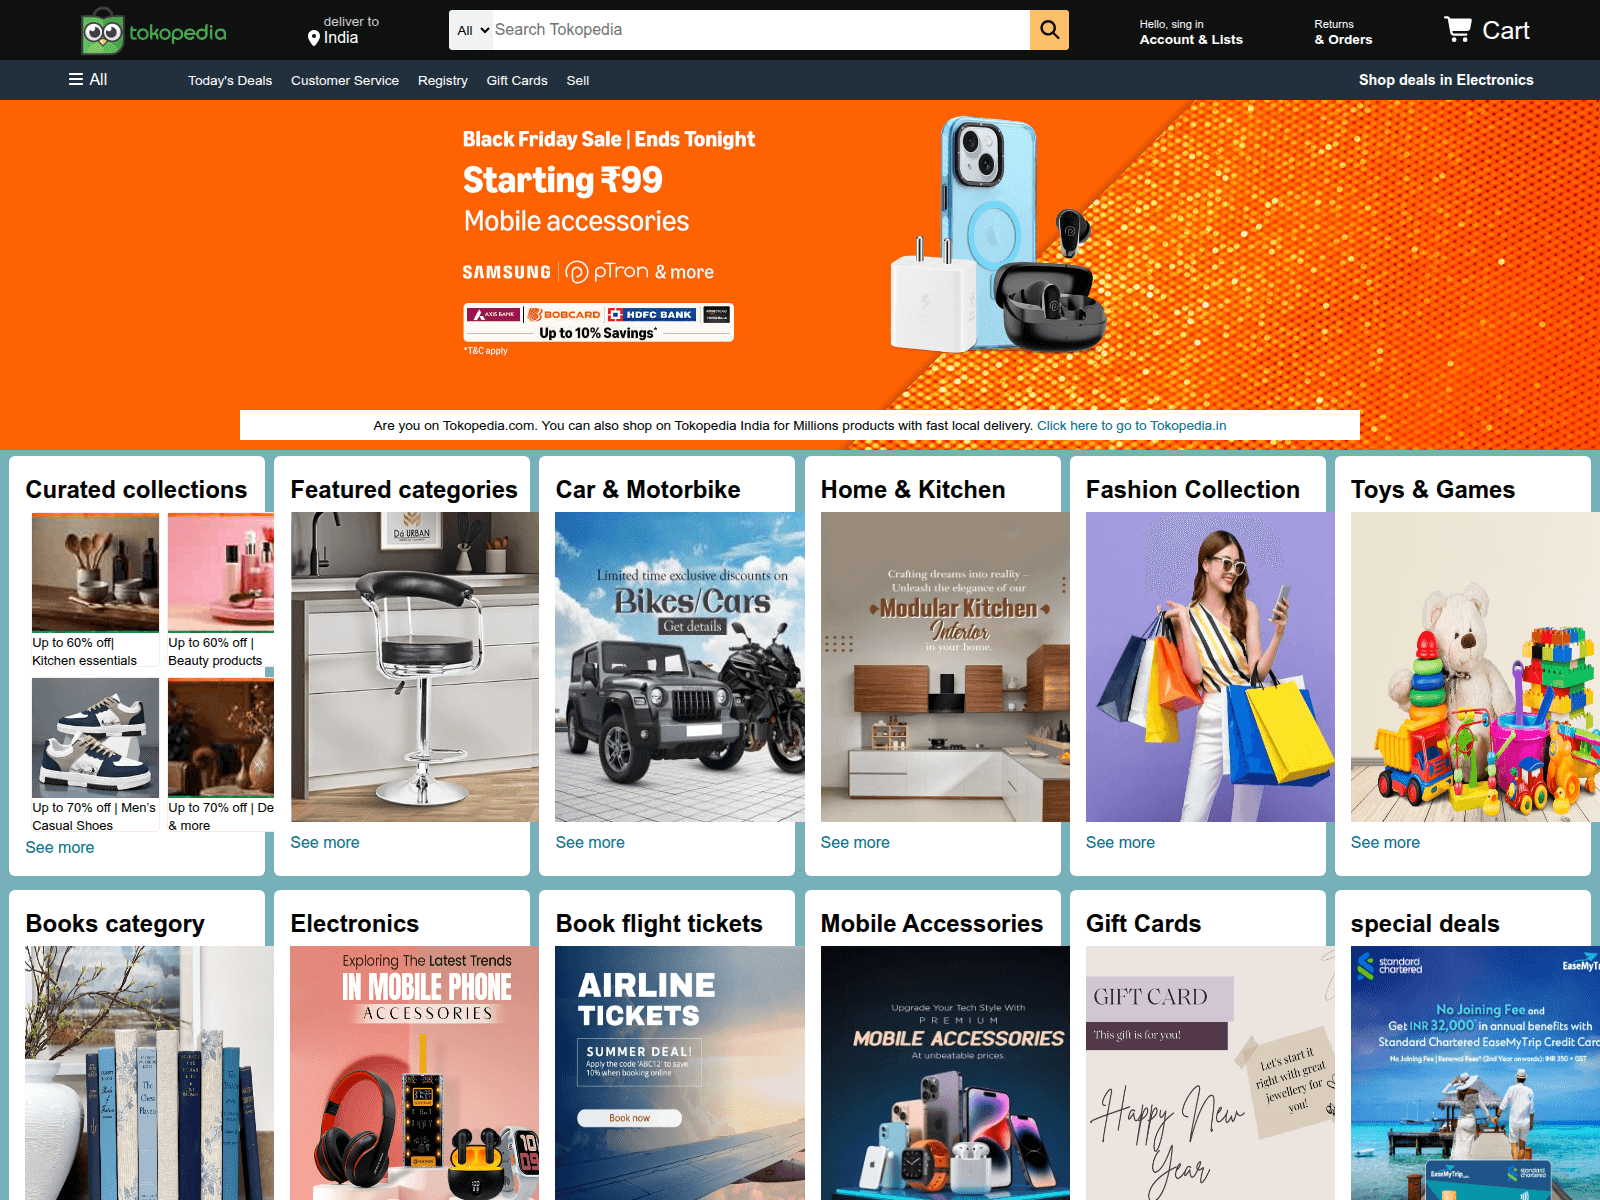This screenshot has width=1600, height=1200.
Task: Open Customer Service menu item
Action: [x=345, y=80]
